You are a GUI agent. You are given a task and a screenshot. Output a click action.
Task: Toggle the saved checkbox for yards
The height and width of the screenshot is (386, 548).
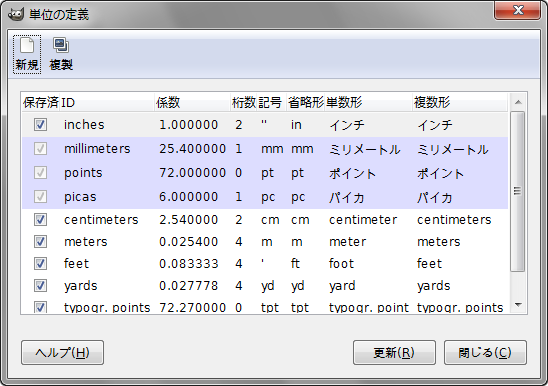tap(40, 286)
